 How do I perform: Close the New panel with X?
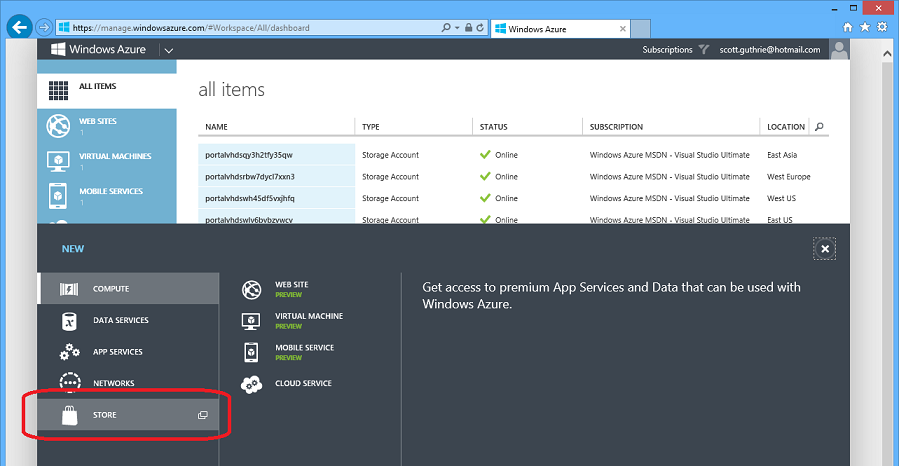(824, 249)
